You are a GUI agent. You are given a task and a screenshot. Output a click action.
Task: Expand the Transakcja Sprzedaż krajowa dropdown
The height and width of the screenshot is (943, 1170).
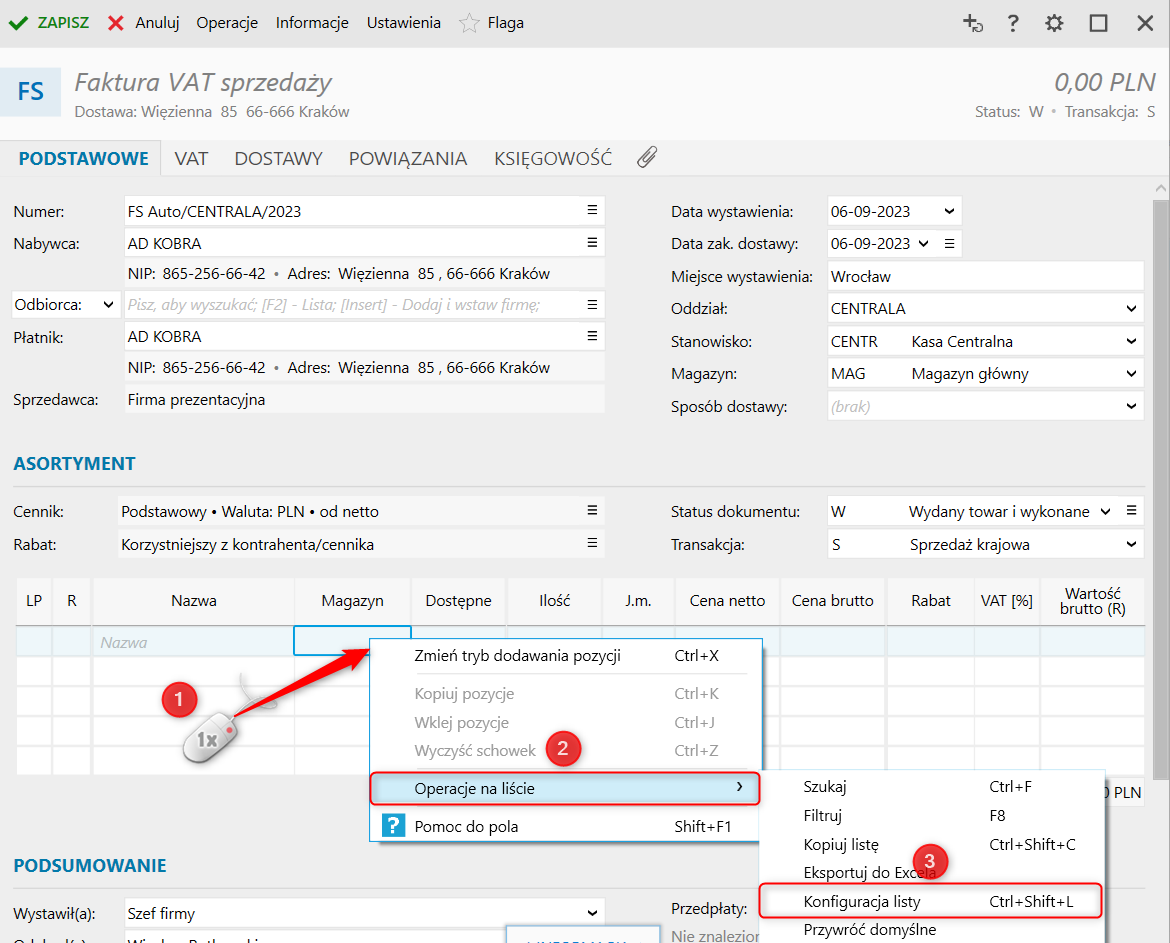pos(1131,545)
